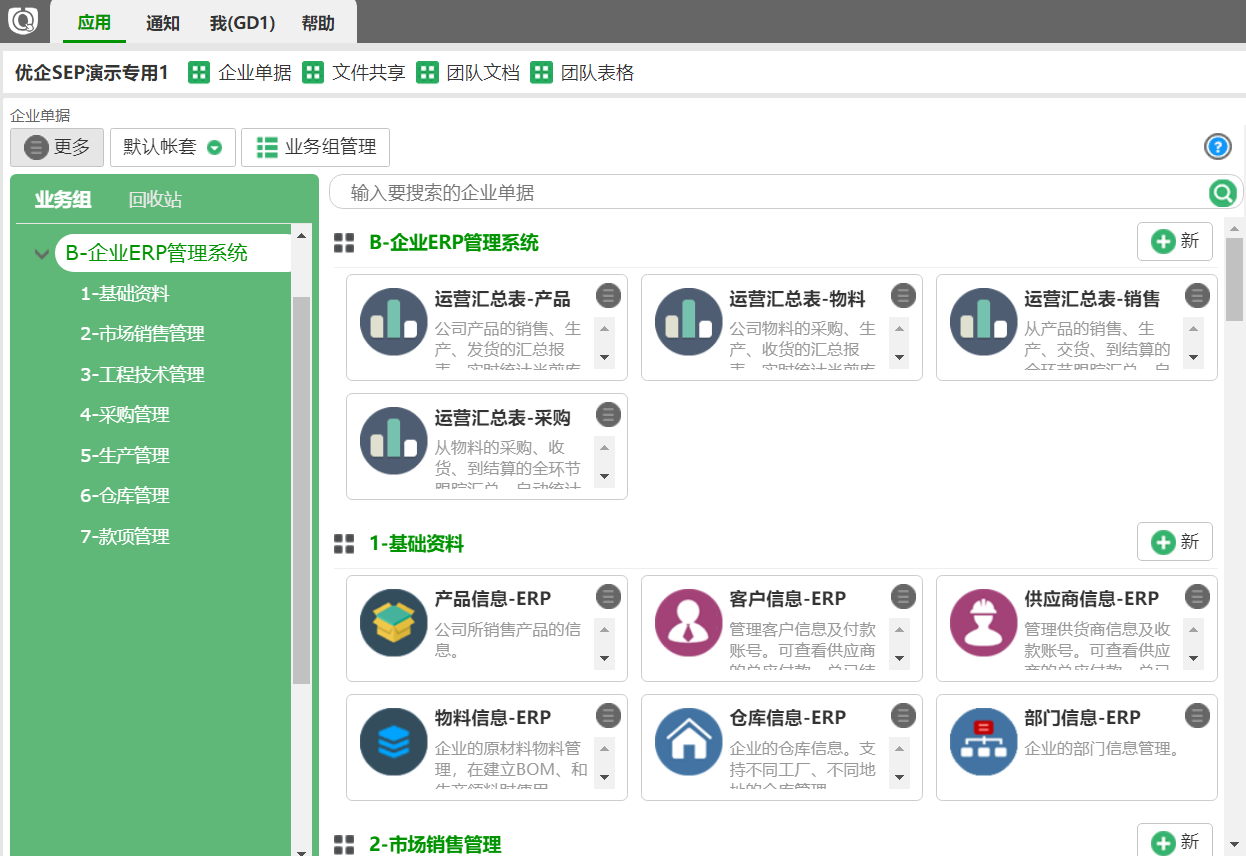1246x856 pixels.
Task: Select the 业务组 sidebar tab
Action: click(x=63, y=199)
